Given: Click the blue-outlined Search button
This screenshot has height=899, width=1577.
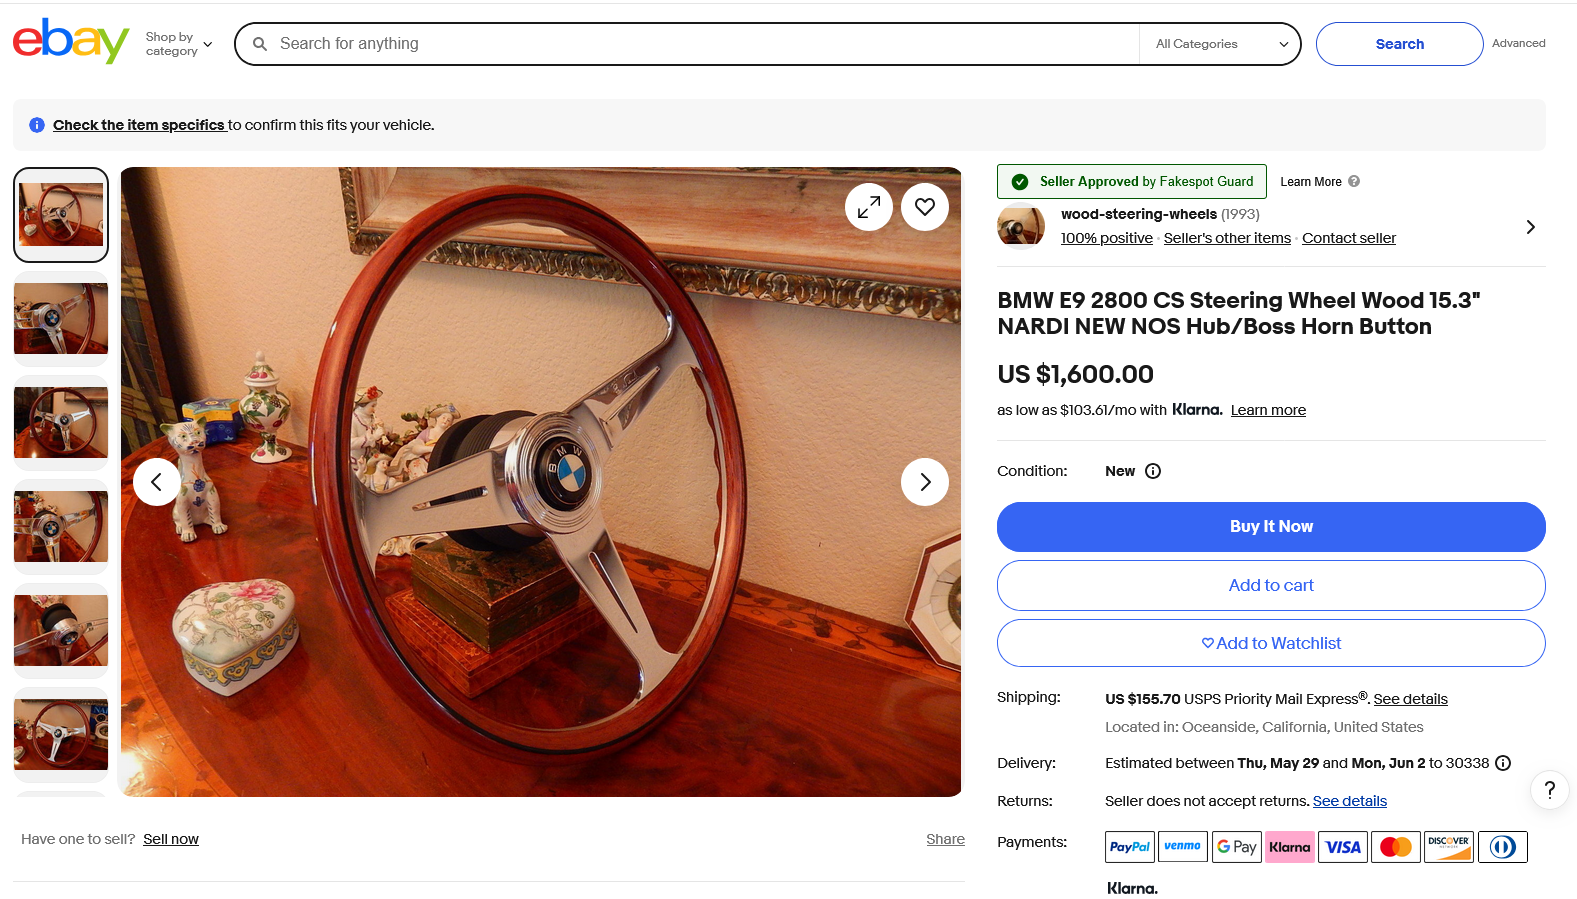Looking at the screenshot, I should [1399, 44].
